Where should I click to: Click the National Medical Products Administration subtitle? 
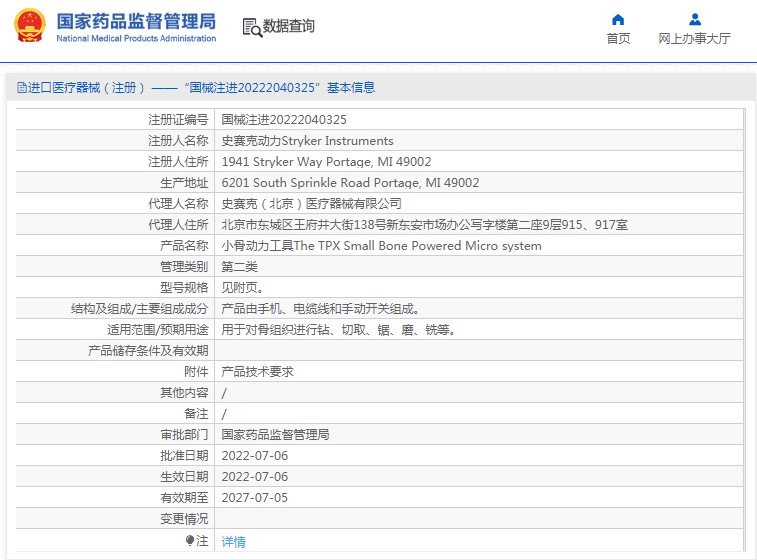(x=136, y=39)
